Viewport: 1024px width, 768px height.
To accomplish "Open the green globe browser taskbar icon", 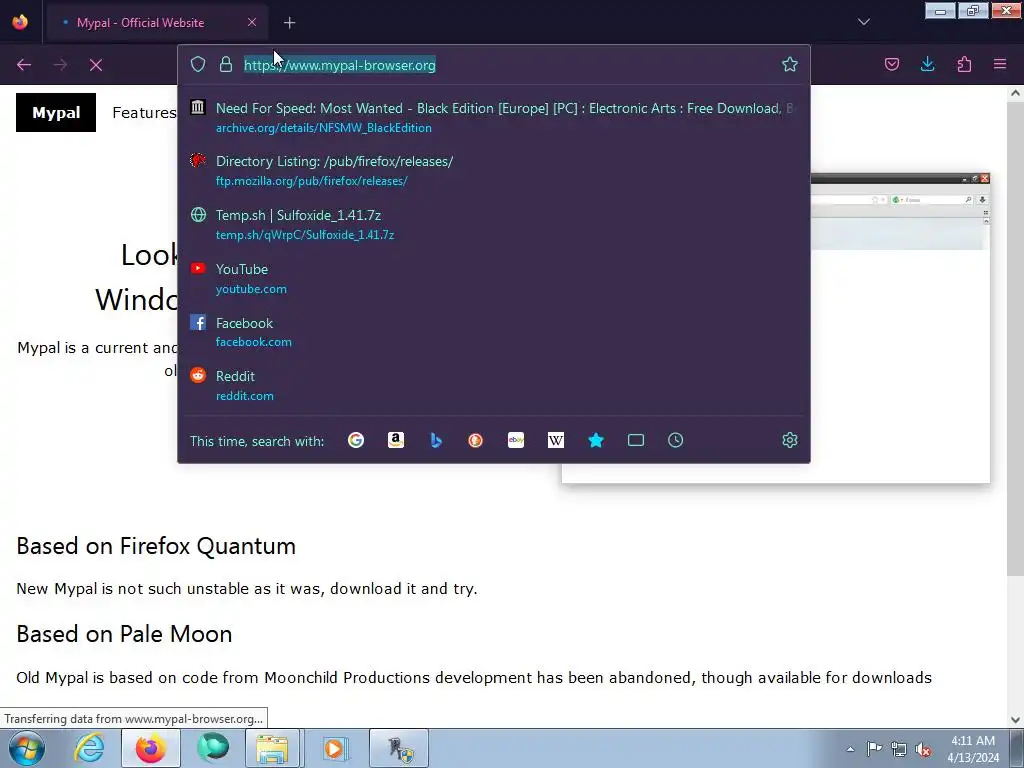I will point(213,748).
